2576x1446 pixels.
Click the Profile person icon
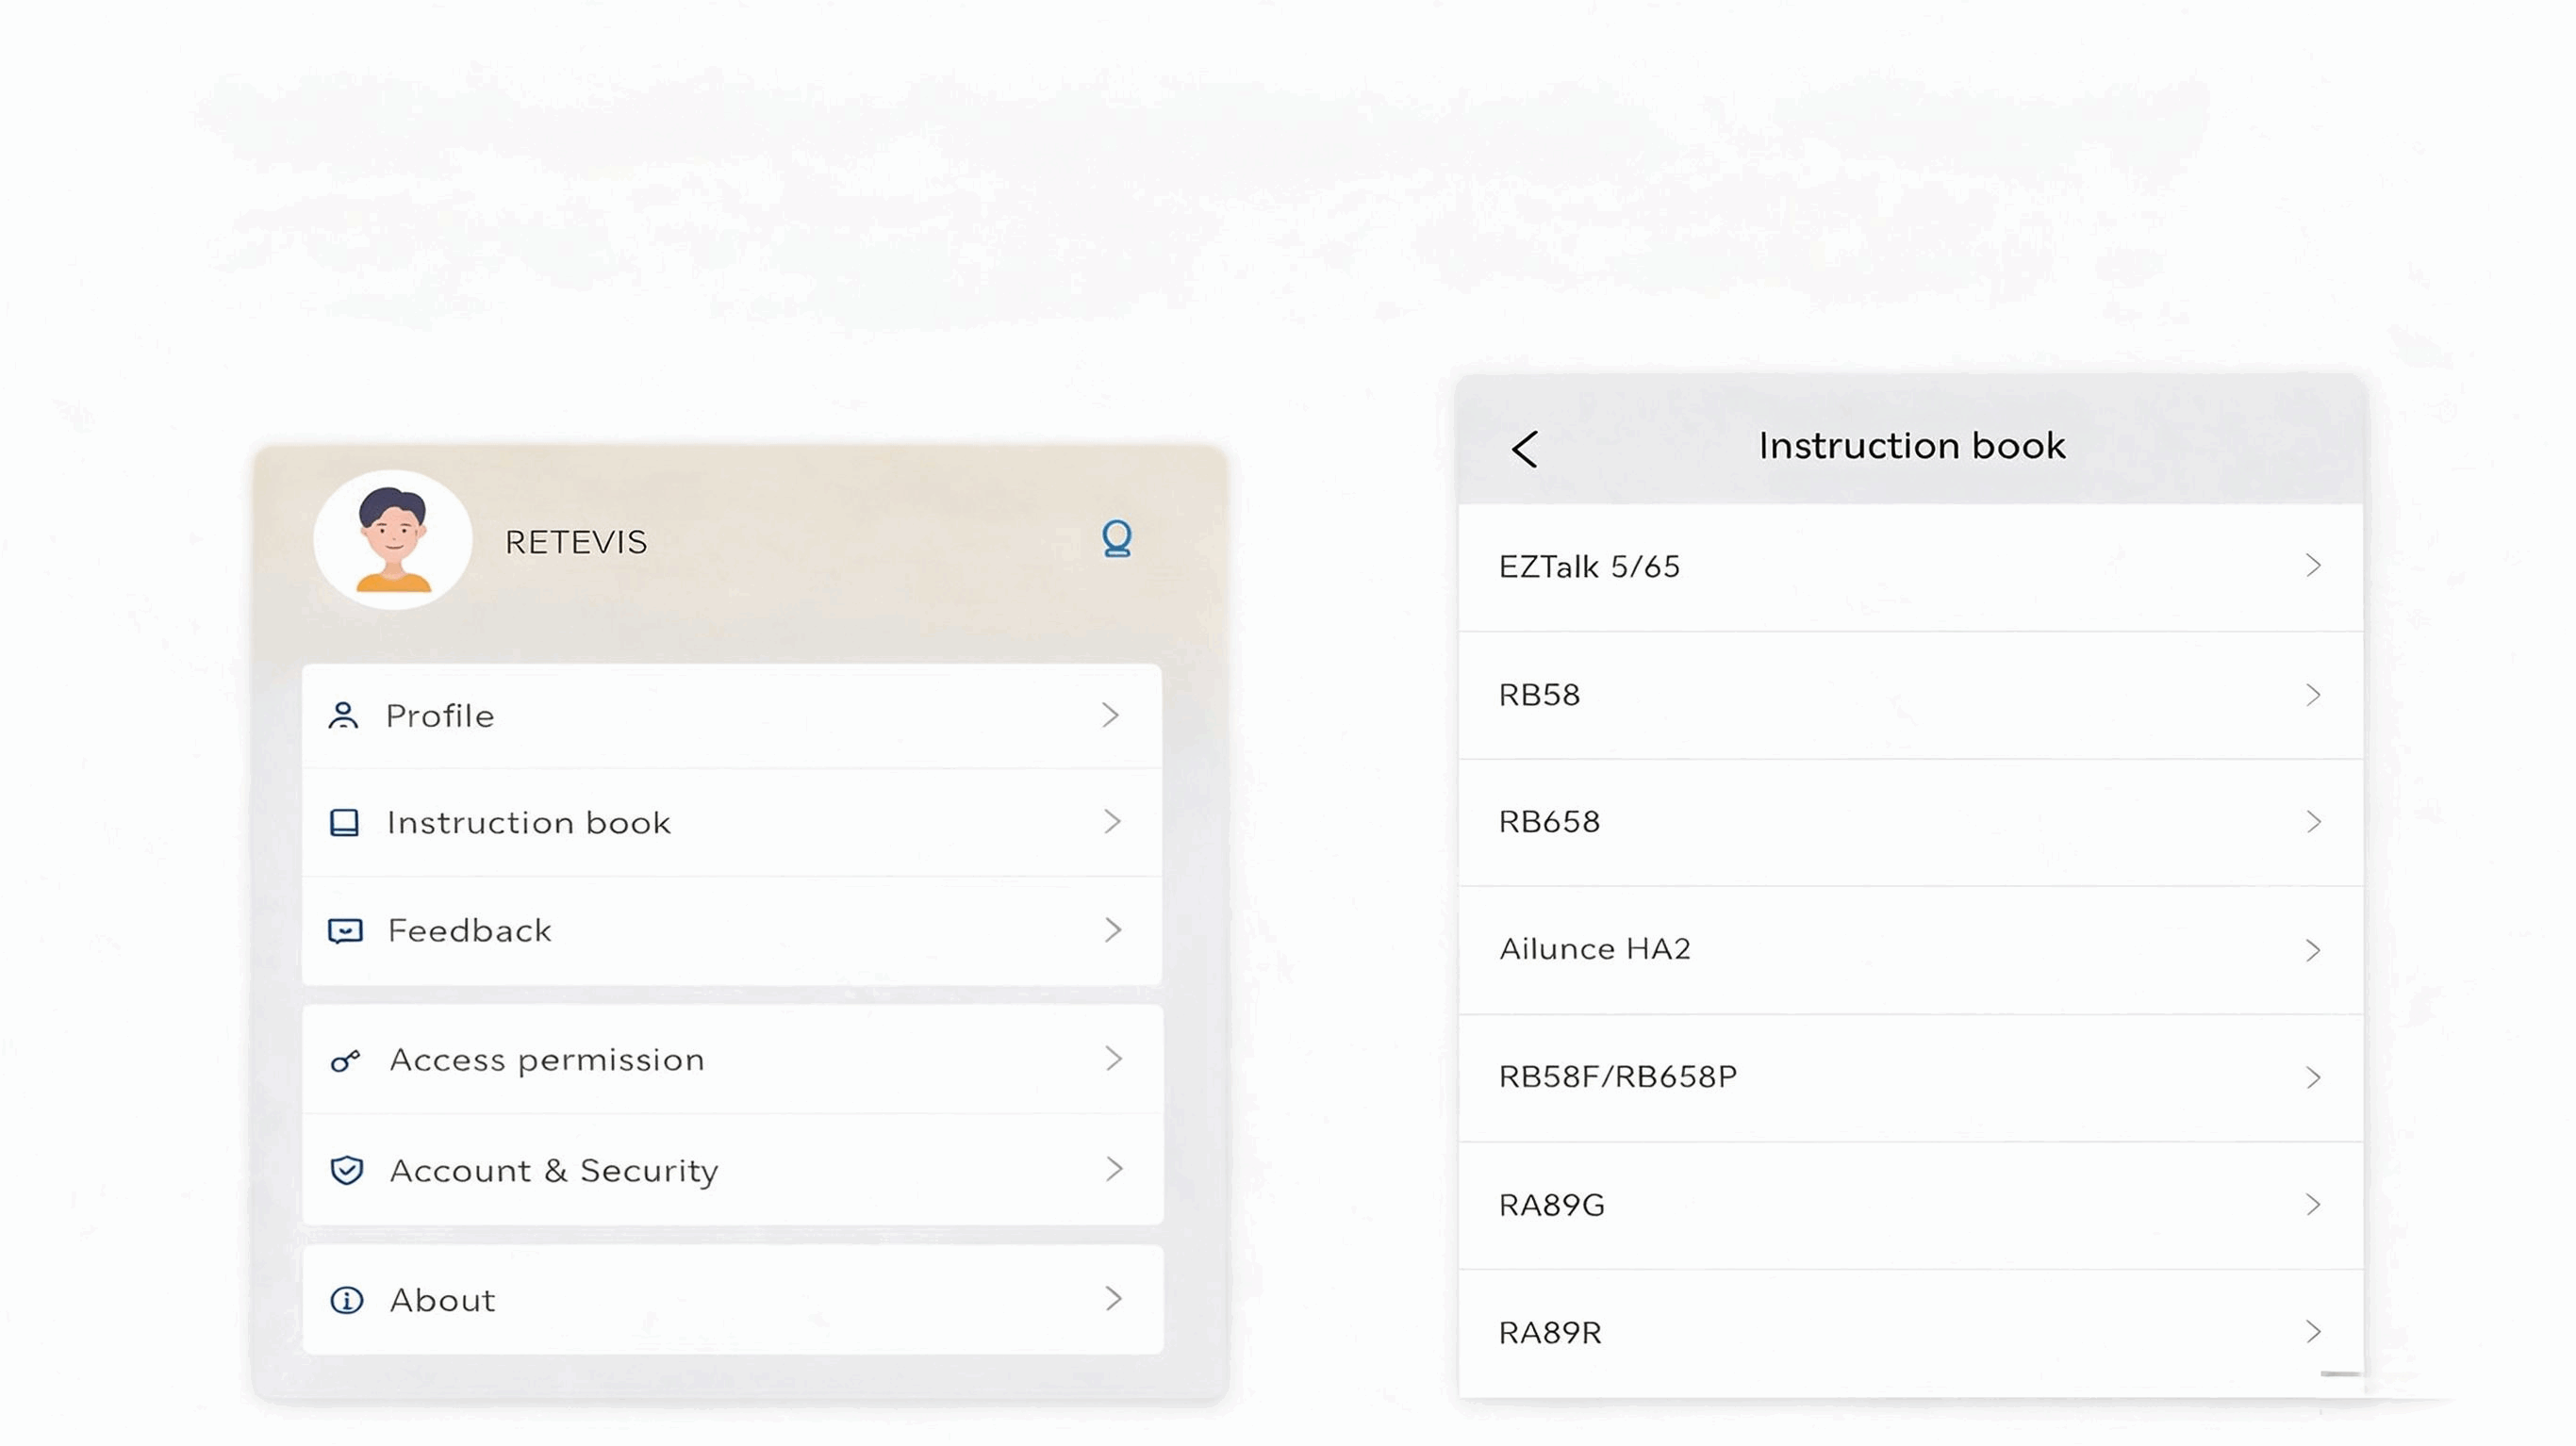343,716
